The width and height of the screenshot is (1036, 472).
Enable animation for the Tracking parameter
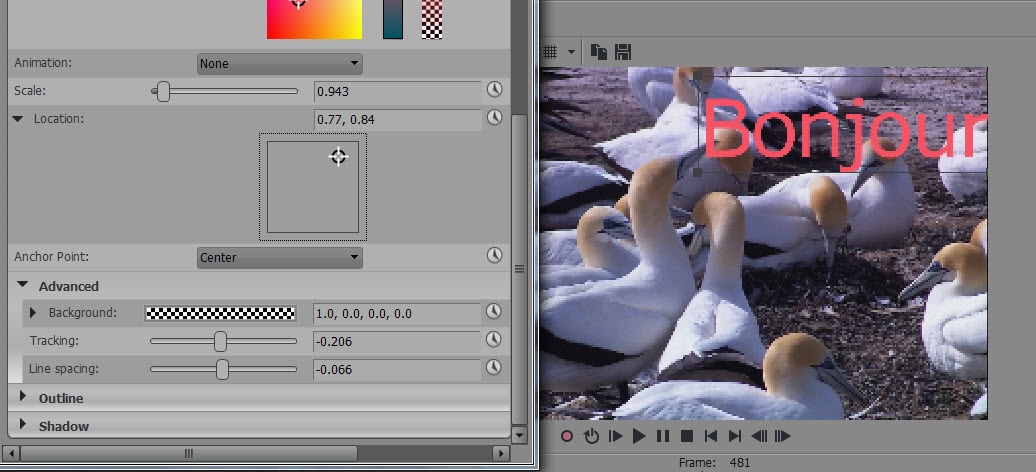pos(494,341)
